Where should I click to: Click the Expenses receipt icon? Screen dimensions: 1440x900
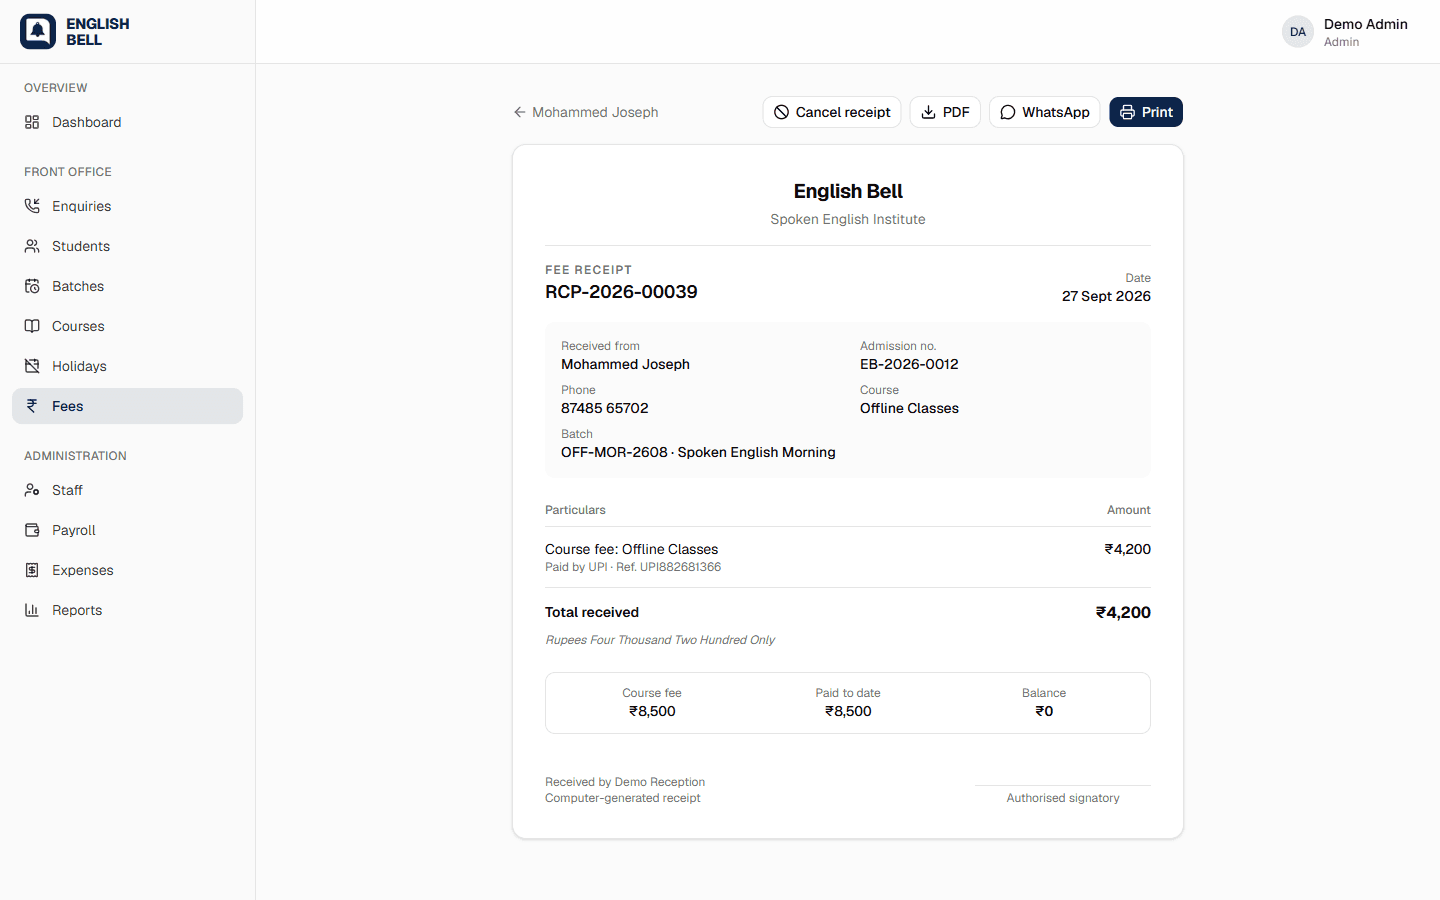(32, 570)
